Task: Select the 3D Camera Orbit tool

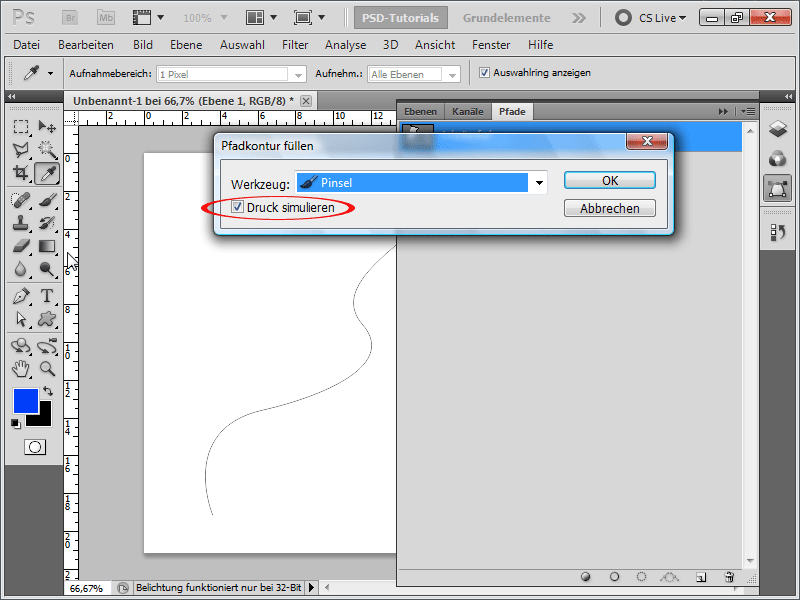Action: click(x=47, y=346)
